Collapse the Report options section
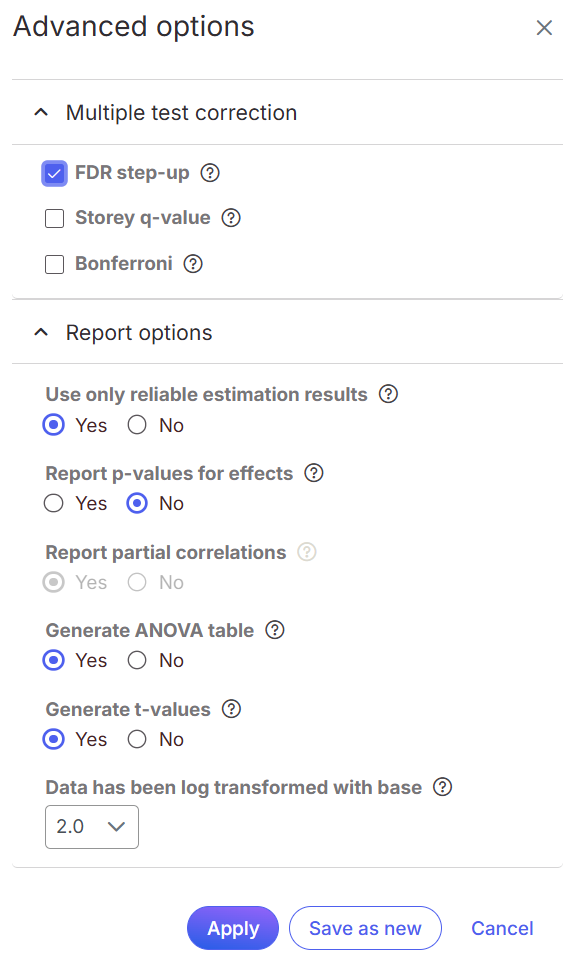 pyautogui.click(x=41, y=333)
